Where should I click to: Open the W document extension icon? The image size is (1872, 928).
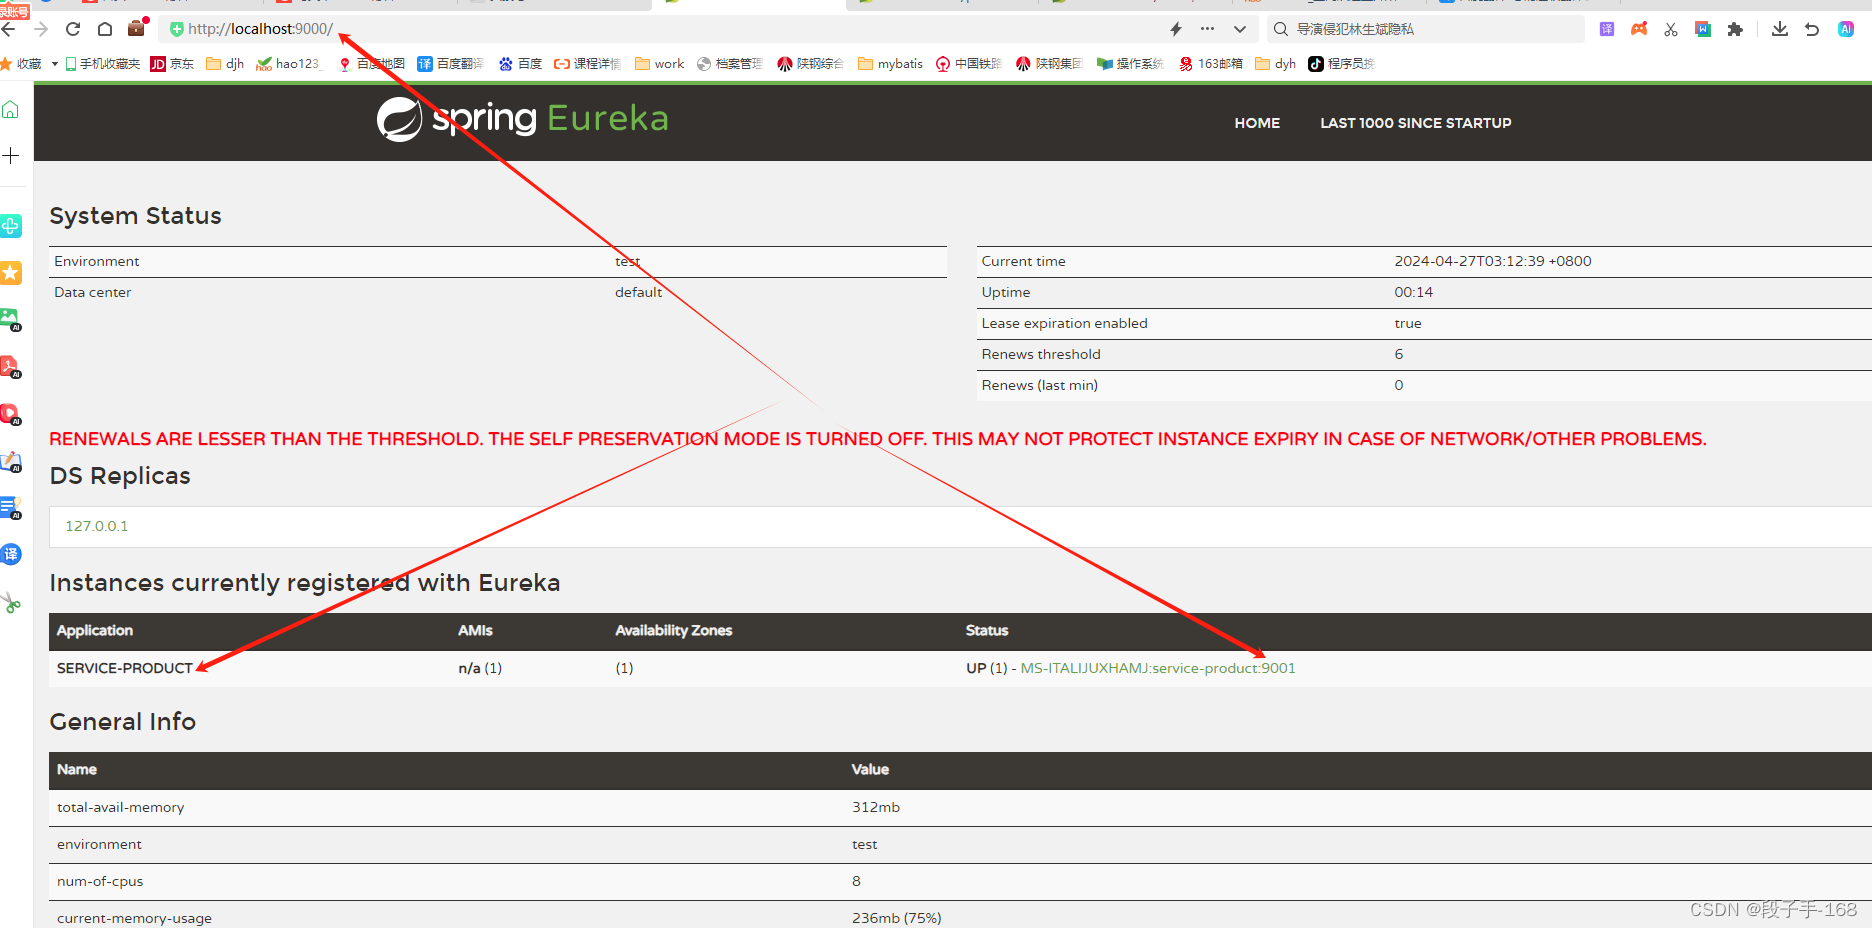coord(1703,29)
